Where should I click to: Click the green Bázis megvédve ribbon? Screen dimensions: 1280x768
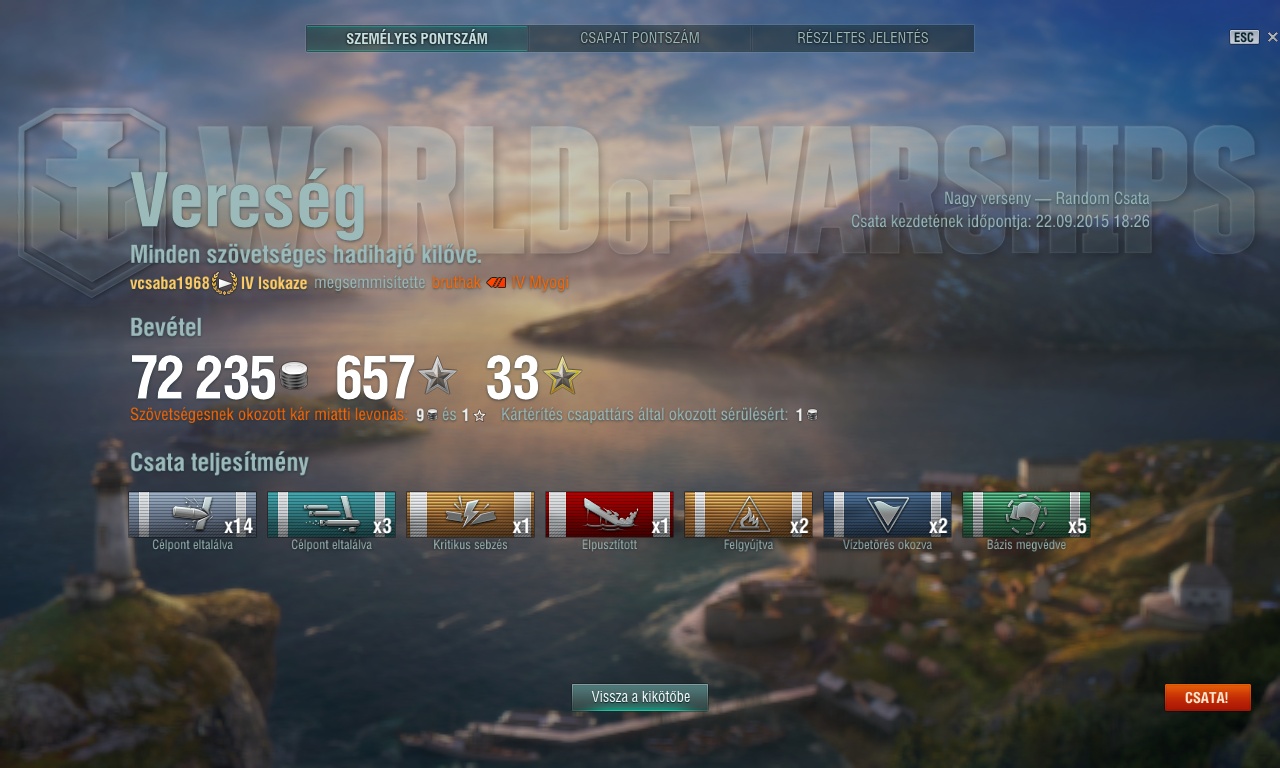coord(1026,514)
